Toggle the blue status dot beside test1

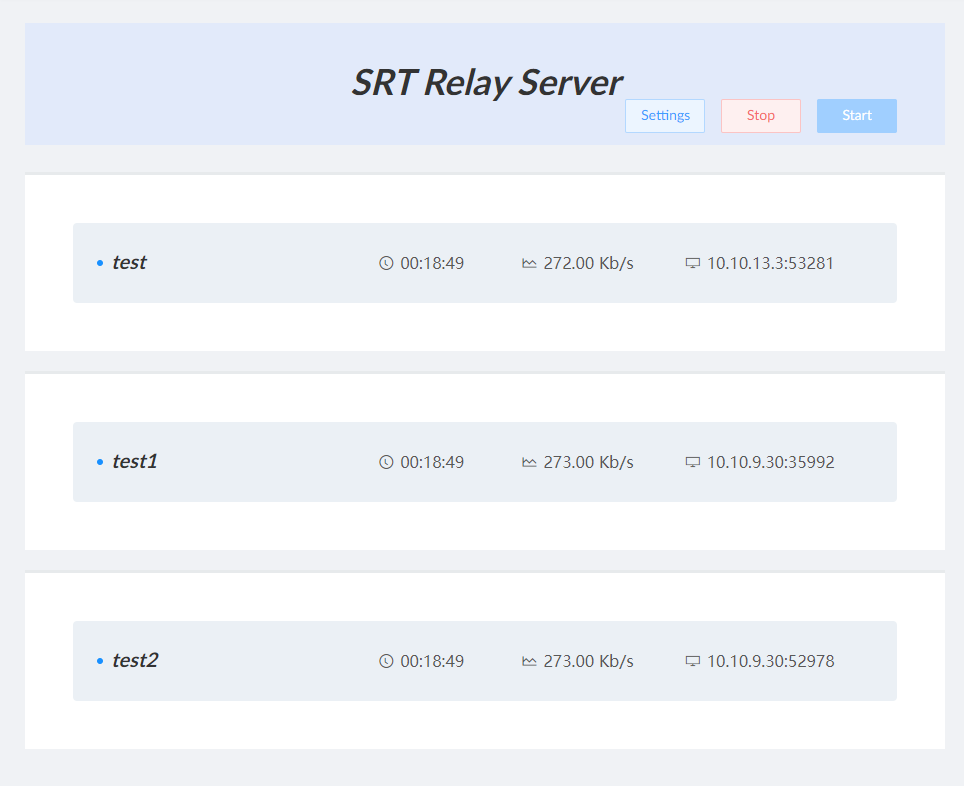click(99, 462)
